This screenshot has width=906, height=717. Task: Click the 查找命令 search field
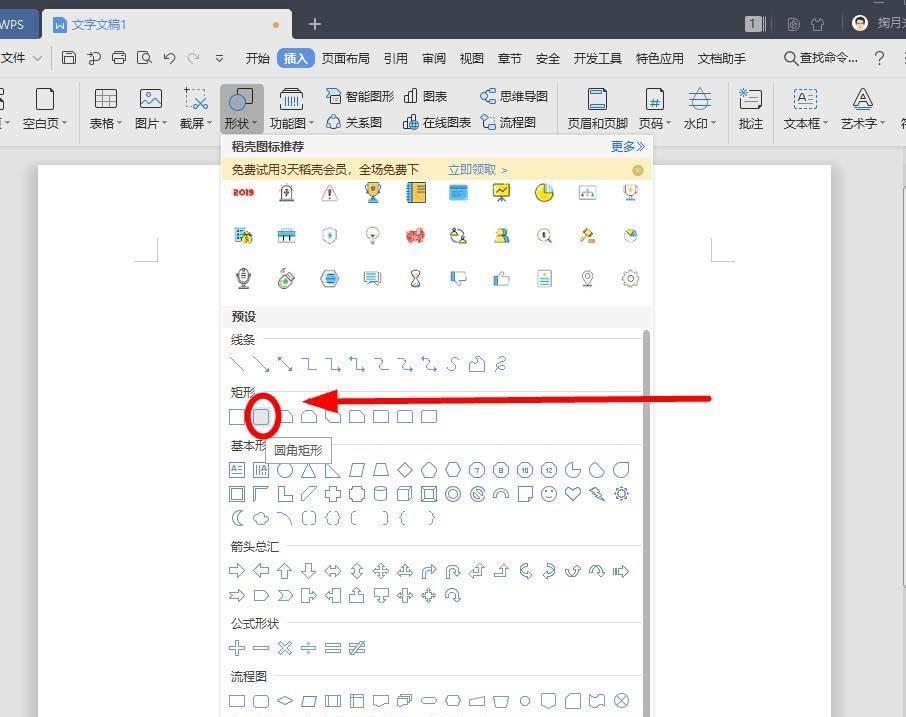pyautogui.click(x=820, y=58)
